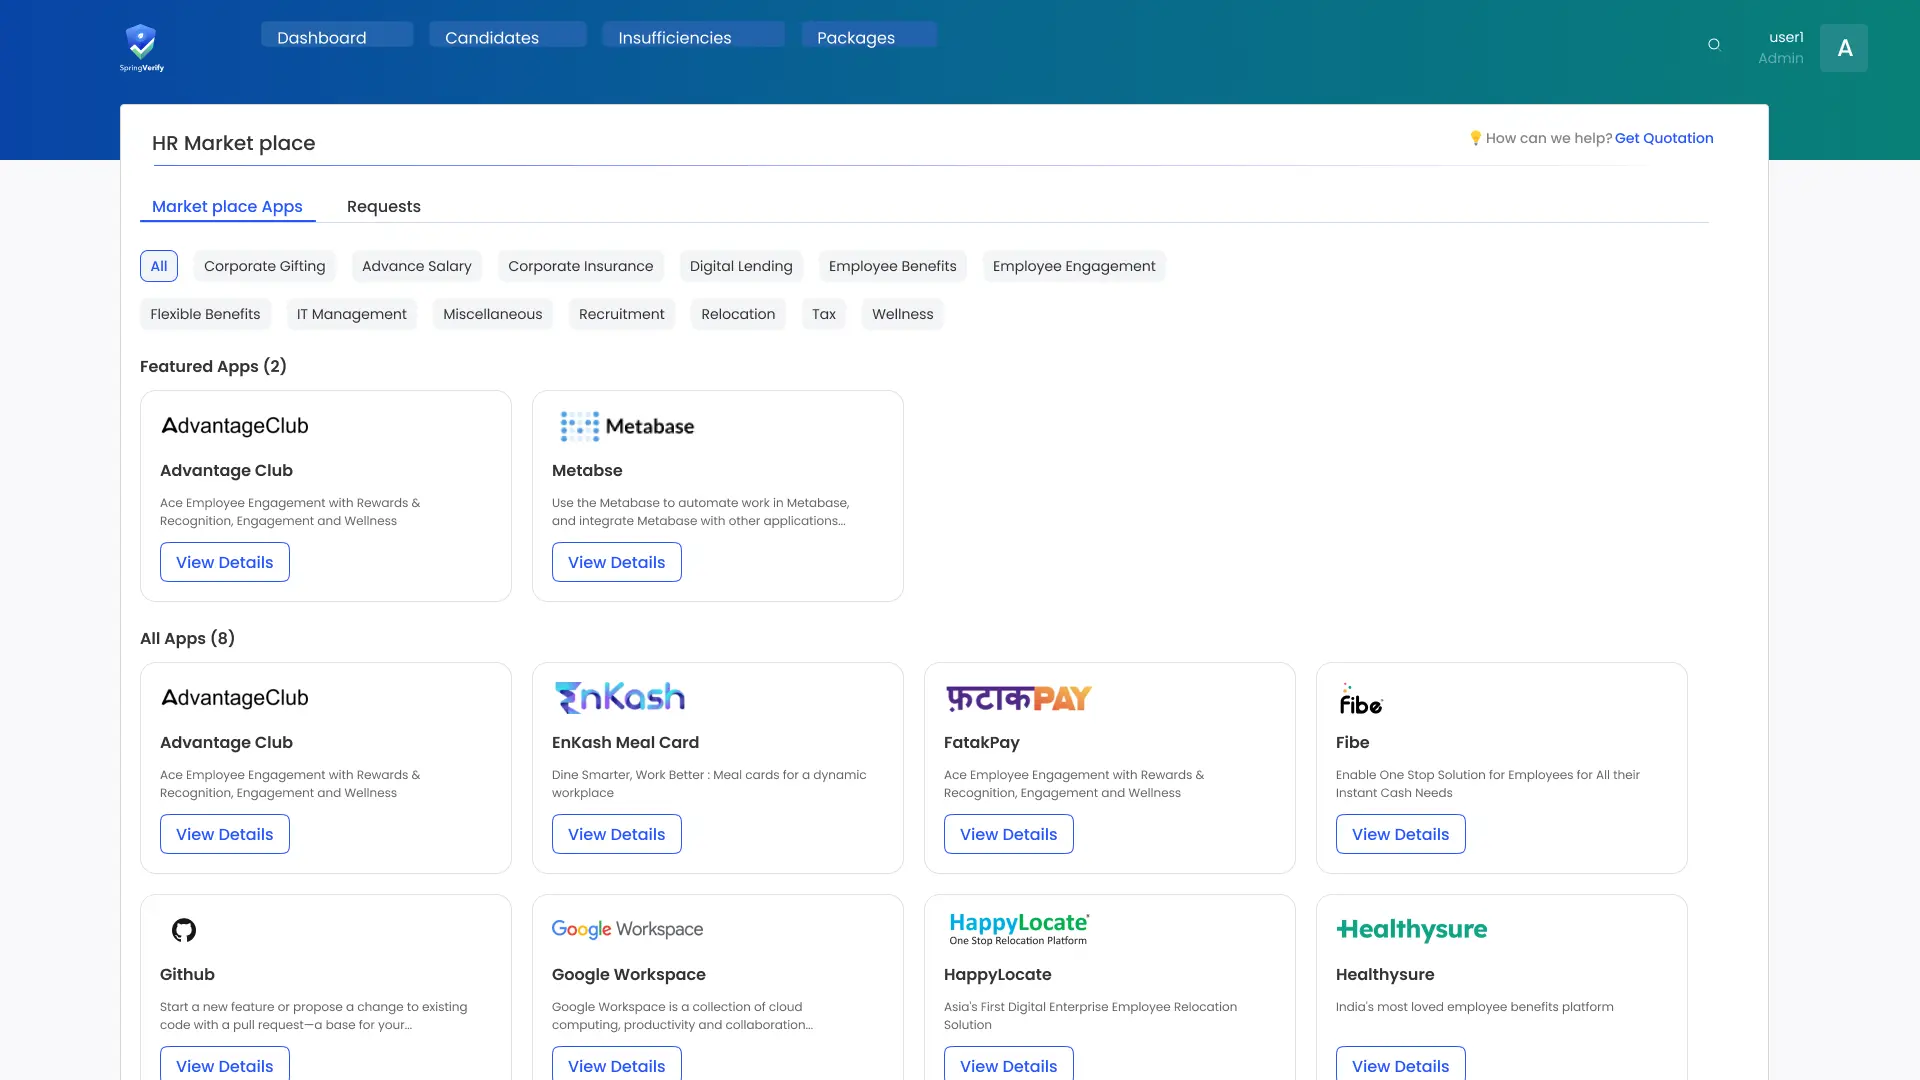Click the SpringVerify shield logo
The image size is (1920, 1080).
[141, 47]
